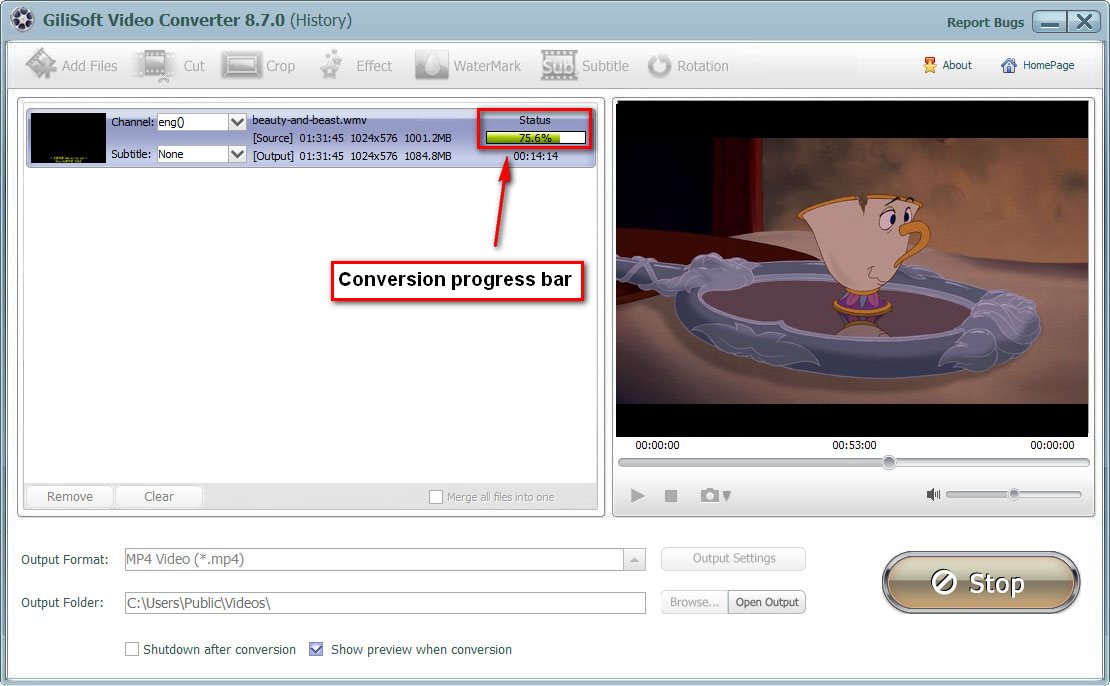This screenshot has width=1110, height=686.
Task: Open the Output Format dropdown arrow
Action: (634, 559)
